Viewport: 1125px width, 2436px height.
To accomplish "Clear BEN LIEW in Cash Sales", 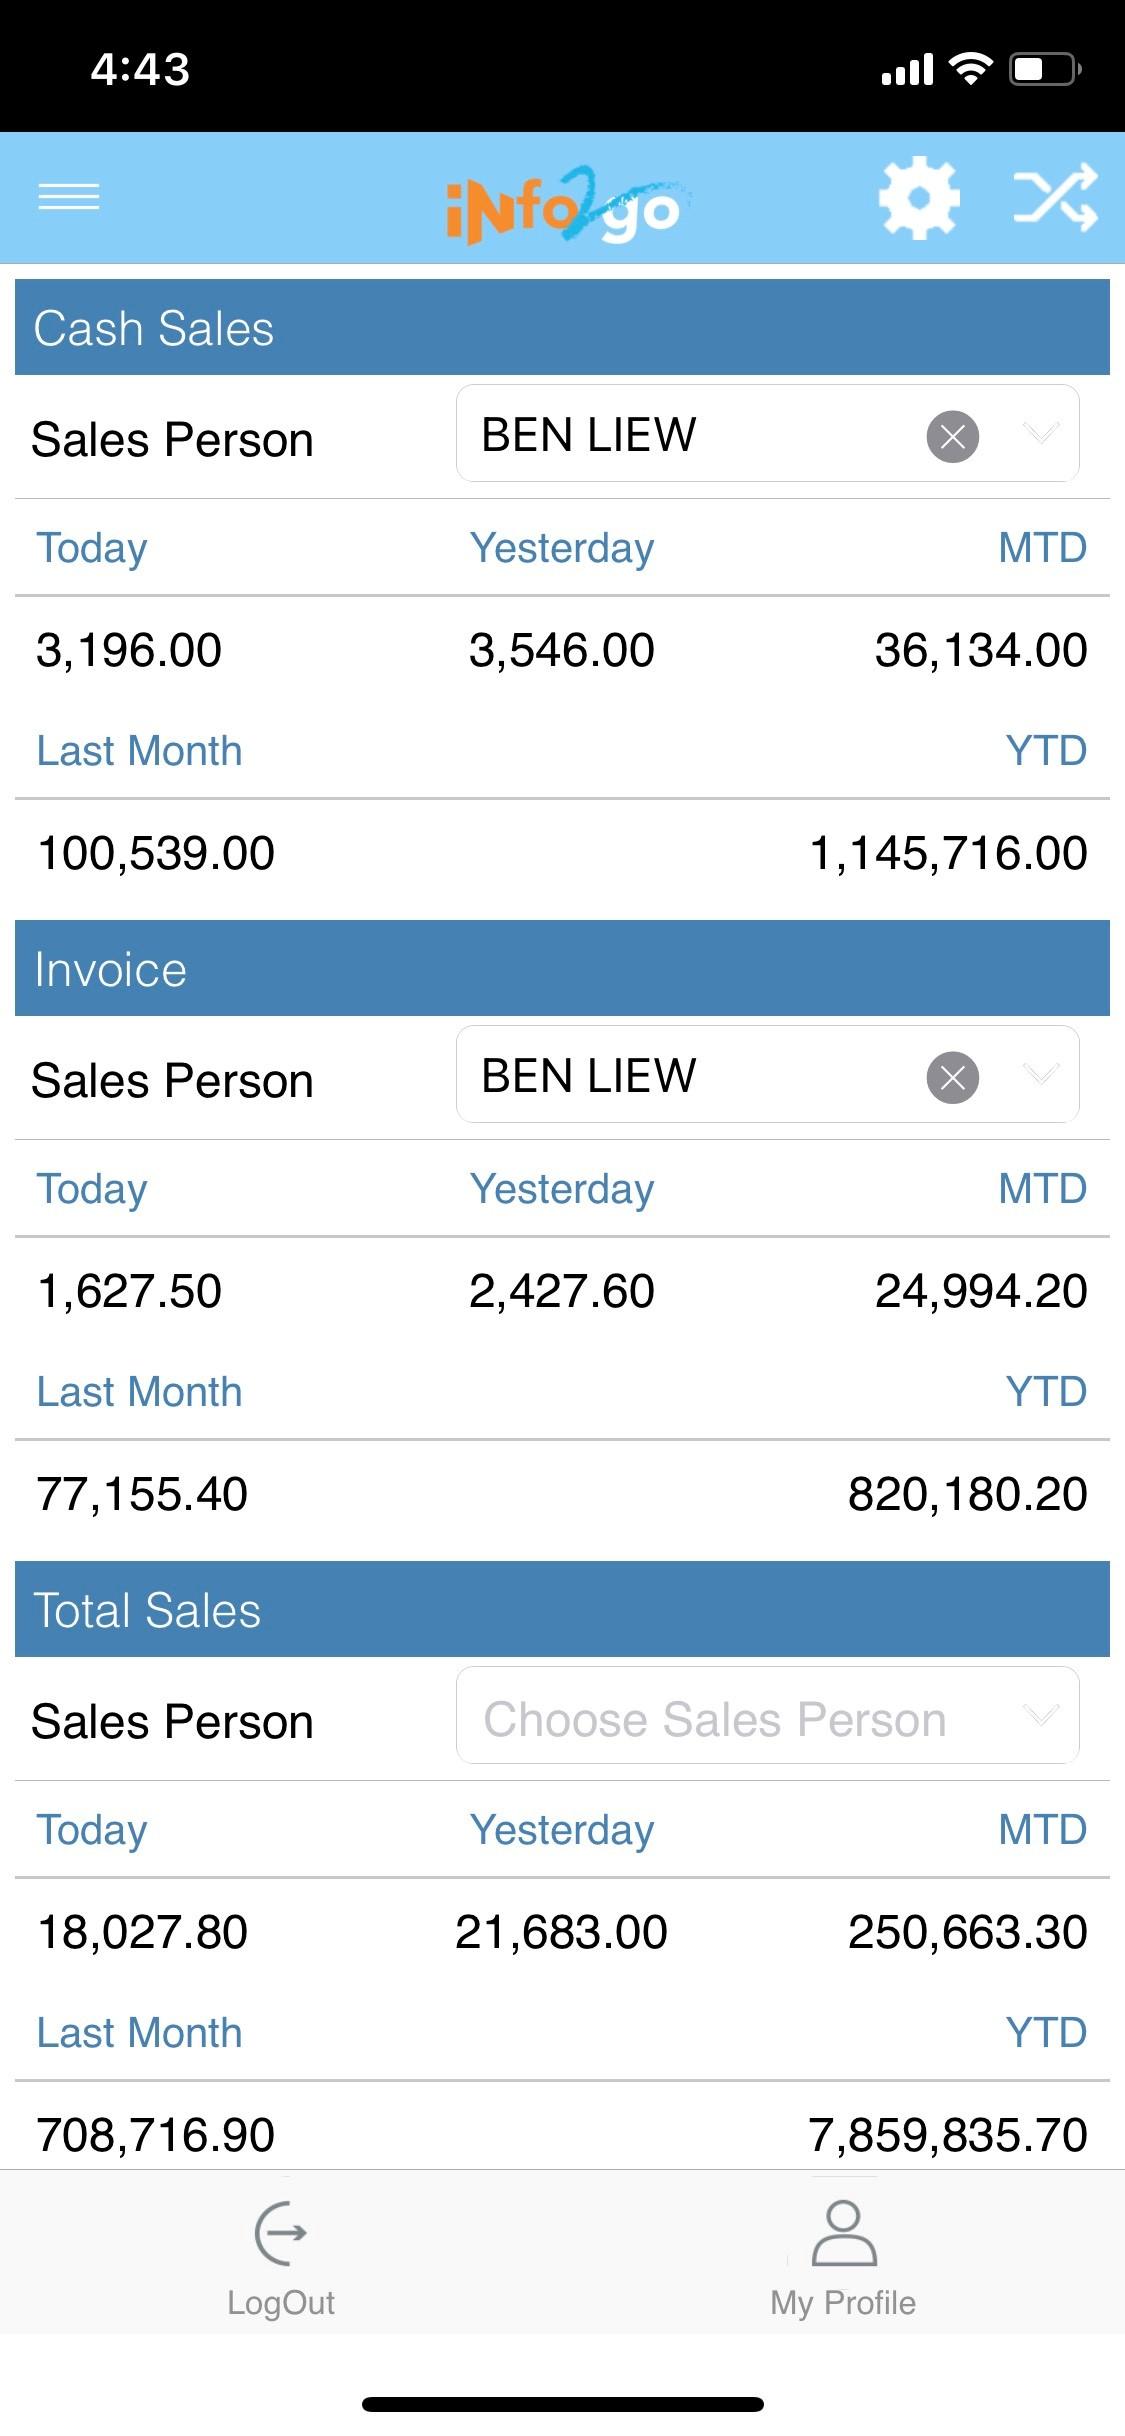I will coord(952,436).
